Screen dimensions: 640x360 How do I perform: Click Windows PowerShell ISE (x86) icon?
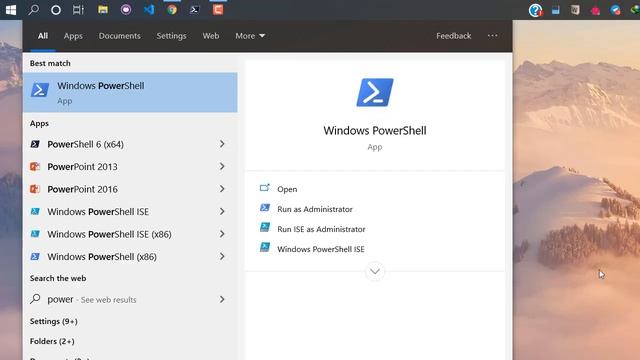35,234
